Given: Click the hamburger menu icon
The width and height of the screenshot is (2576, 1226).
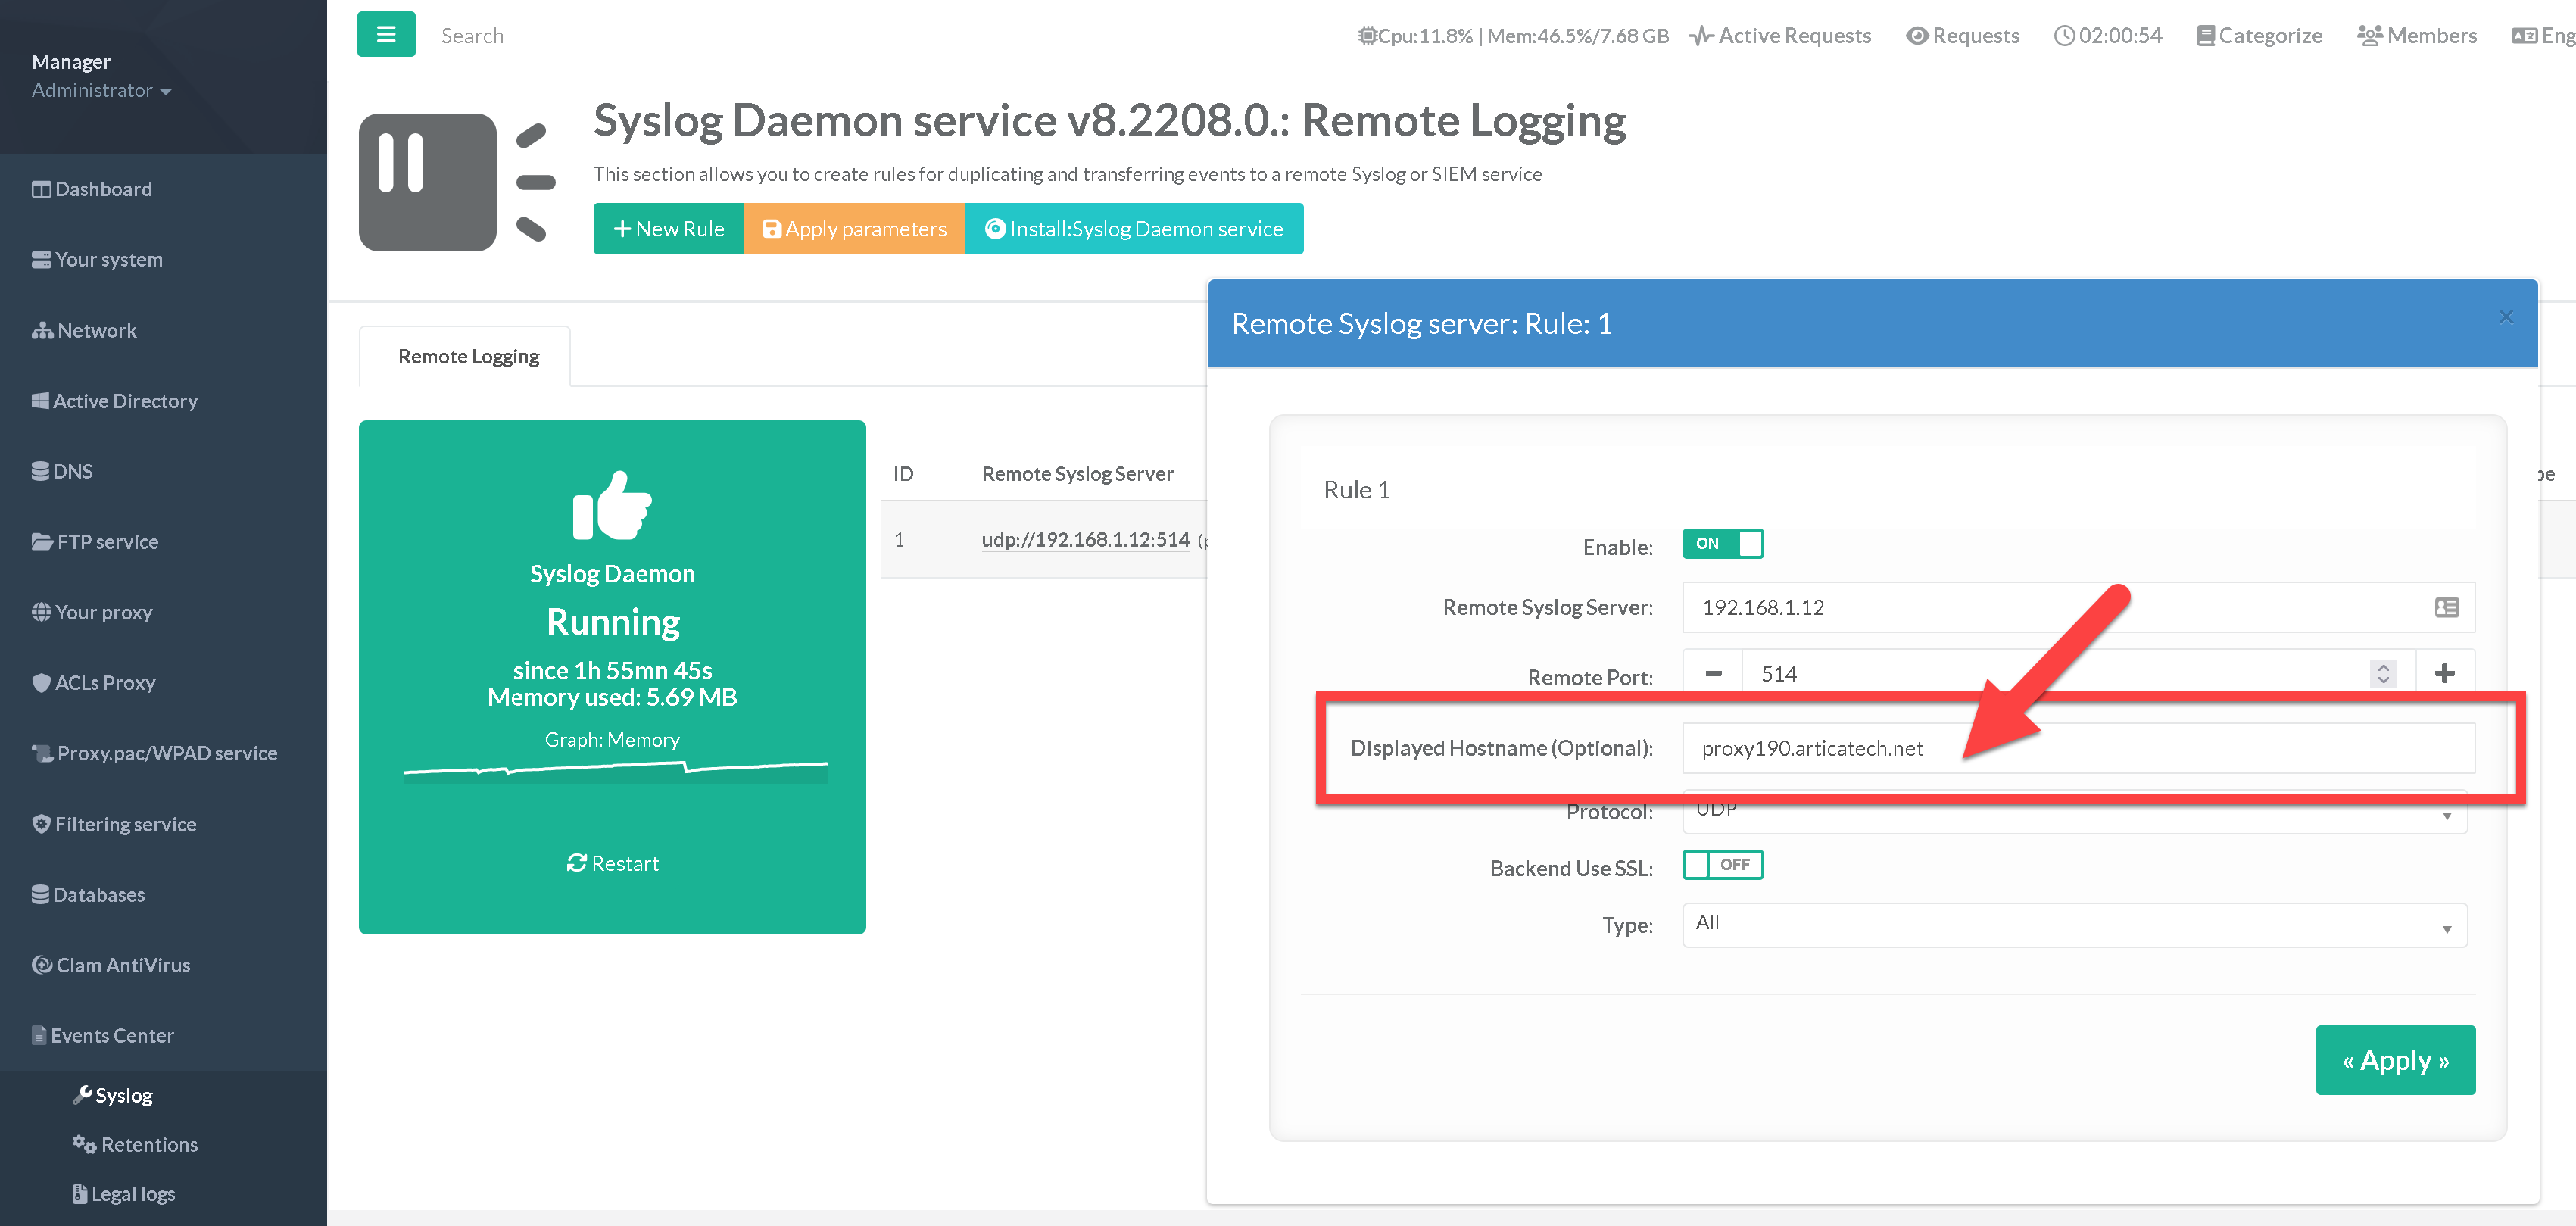Looking at the screenshot, I should point(386,35).
